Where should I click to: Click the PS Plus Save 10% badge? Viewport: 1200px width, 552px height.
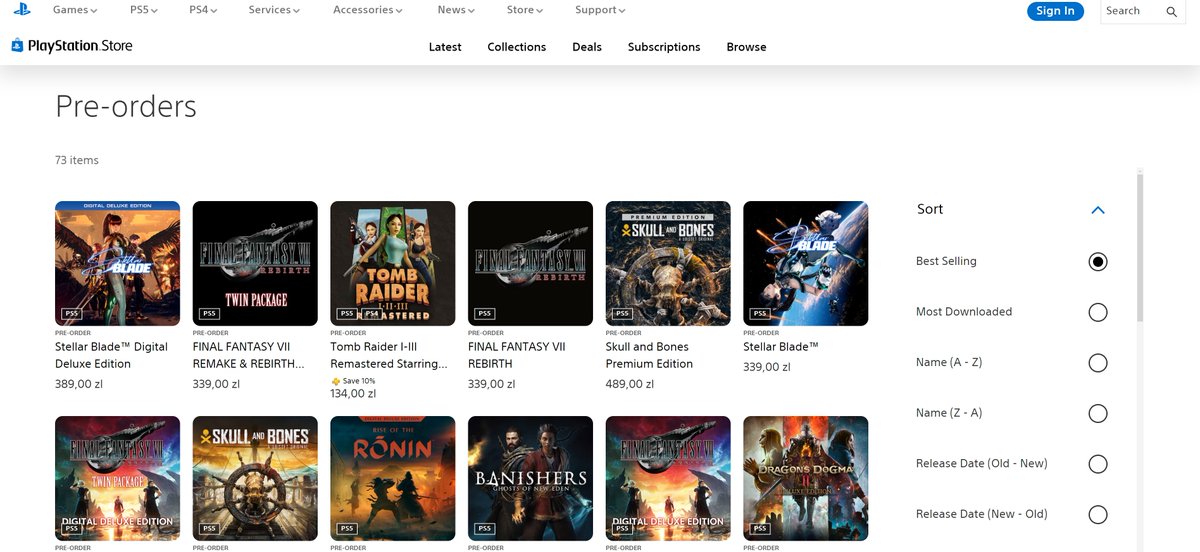(x=352, y=381)
